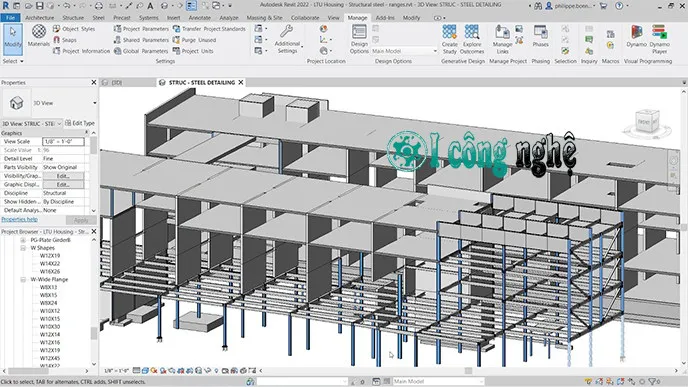Click the Help question mark icon
Image resolution: width=688 pixels, height=387 pixels.
pyautogui.click(x=619, y=6)
